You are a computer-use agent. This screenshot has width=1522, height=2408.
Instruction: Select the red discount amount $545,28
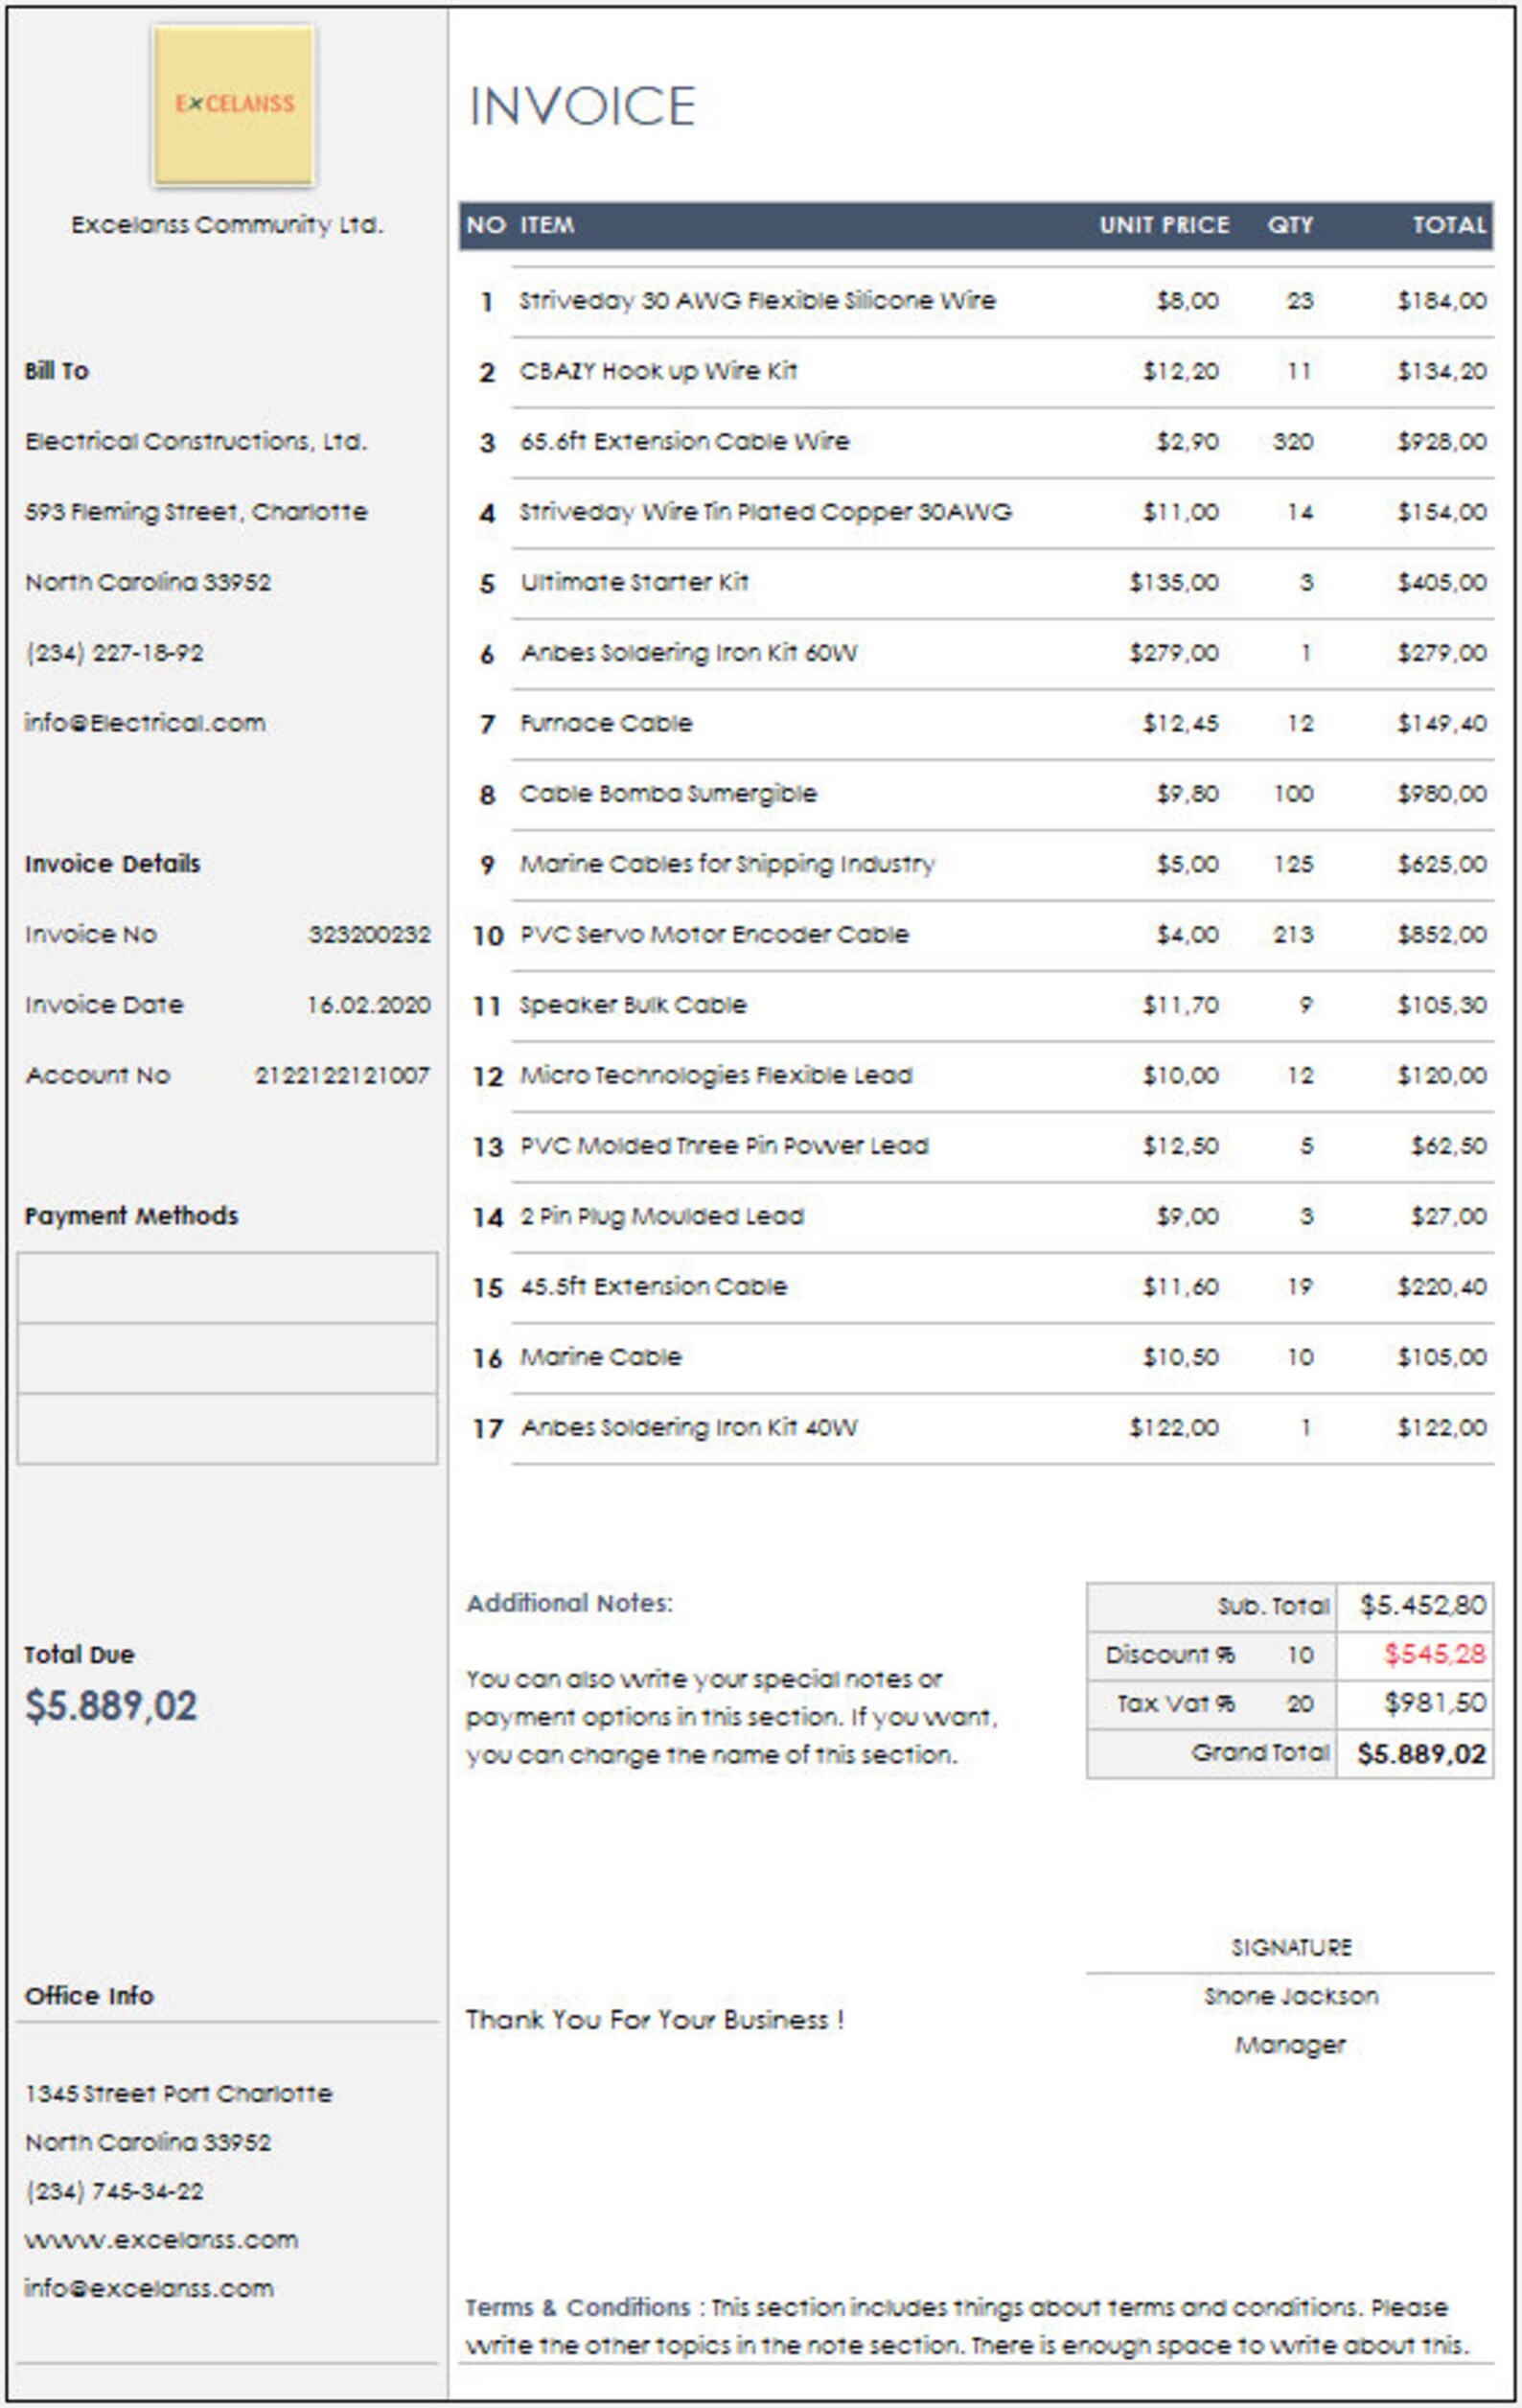point(1435,1654)
